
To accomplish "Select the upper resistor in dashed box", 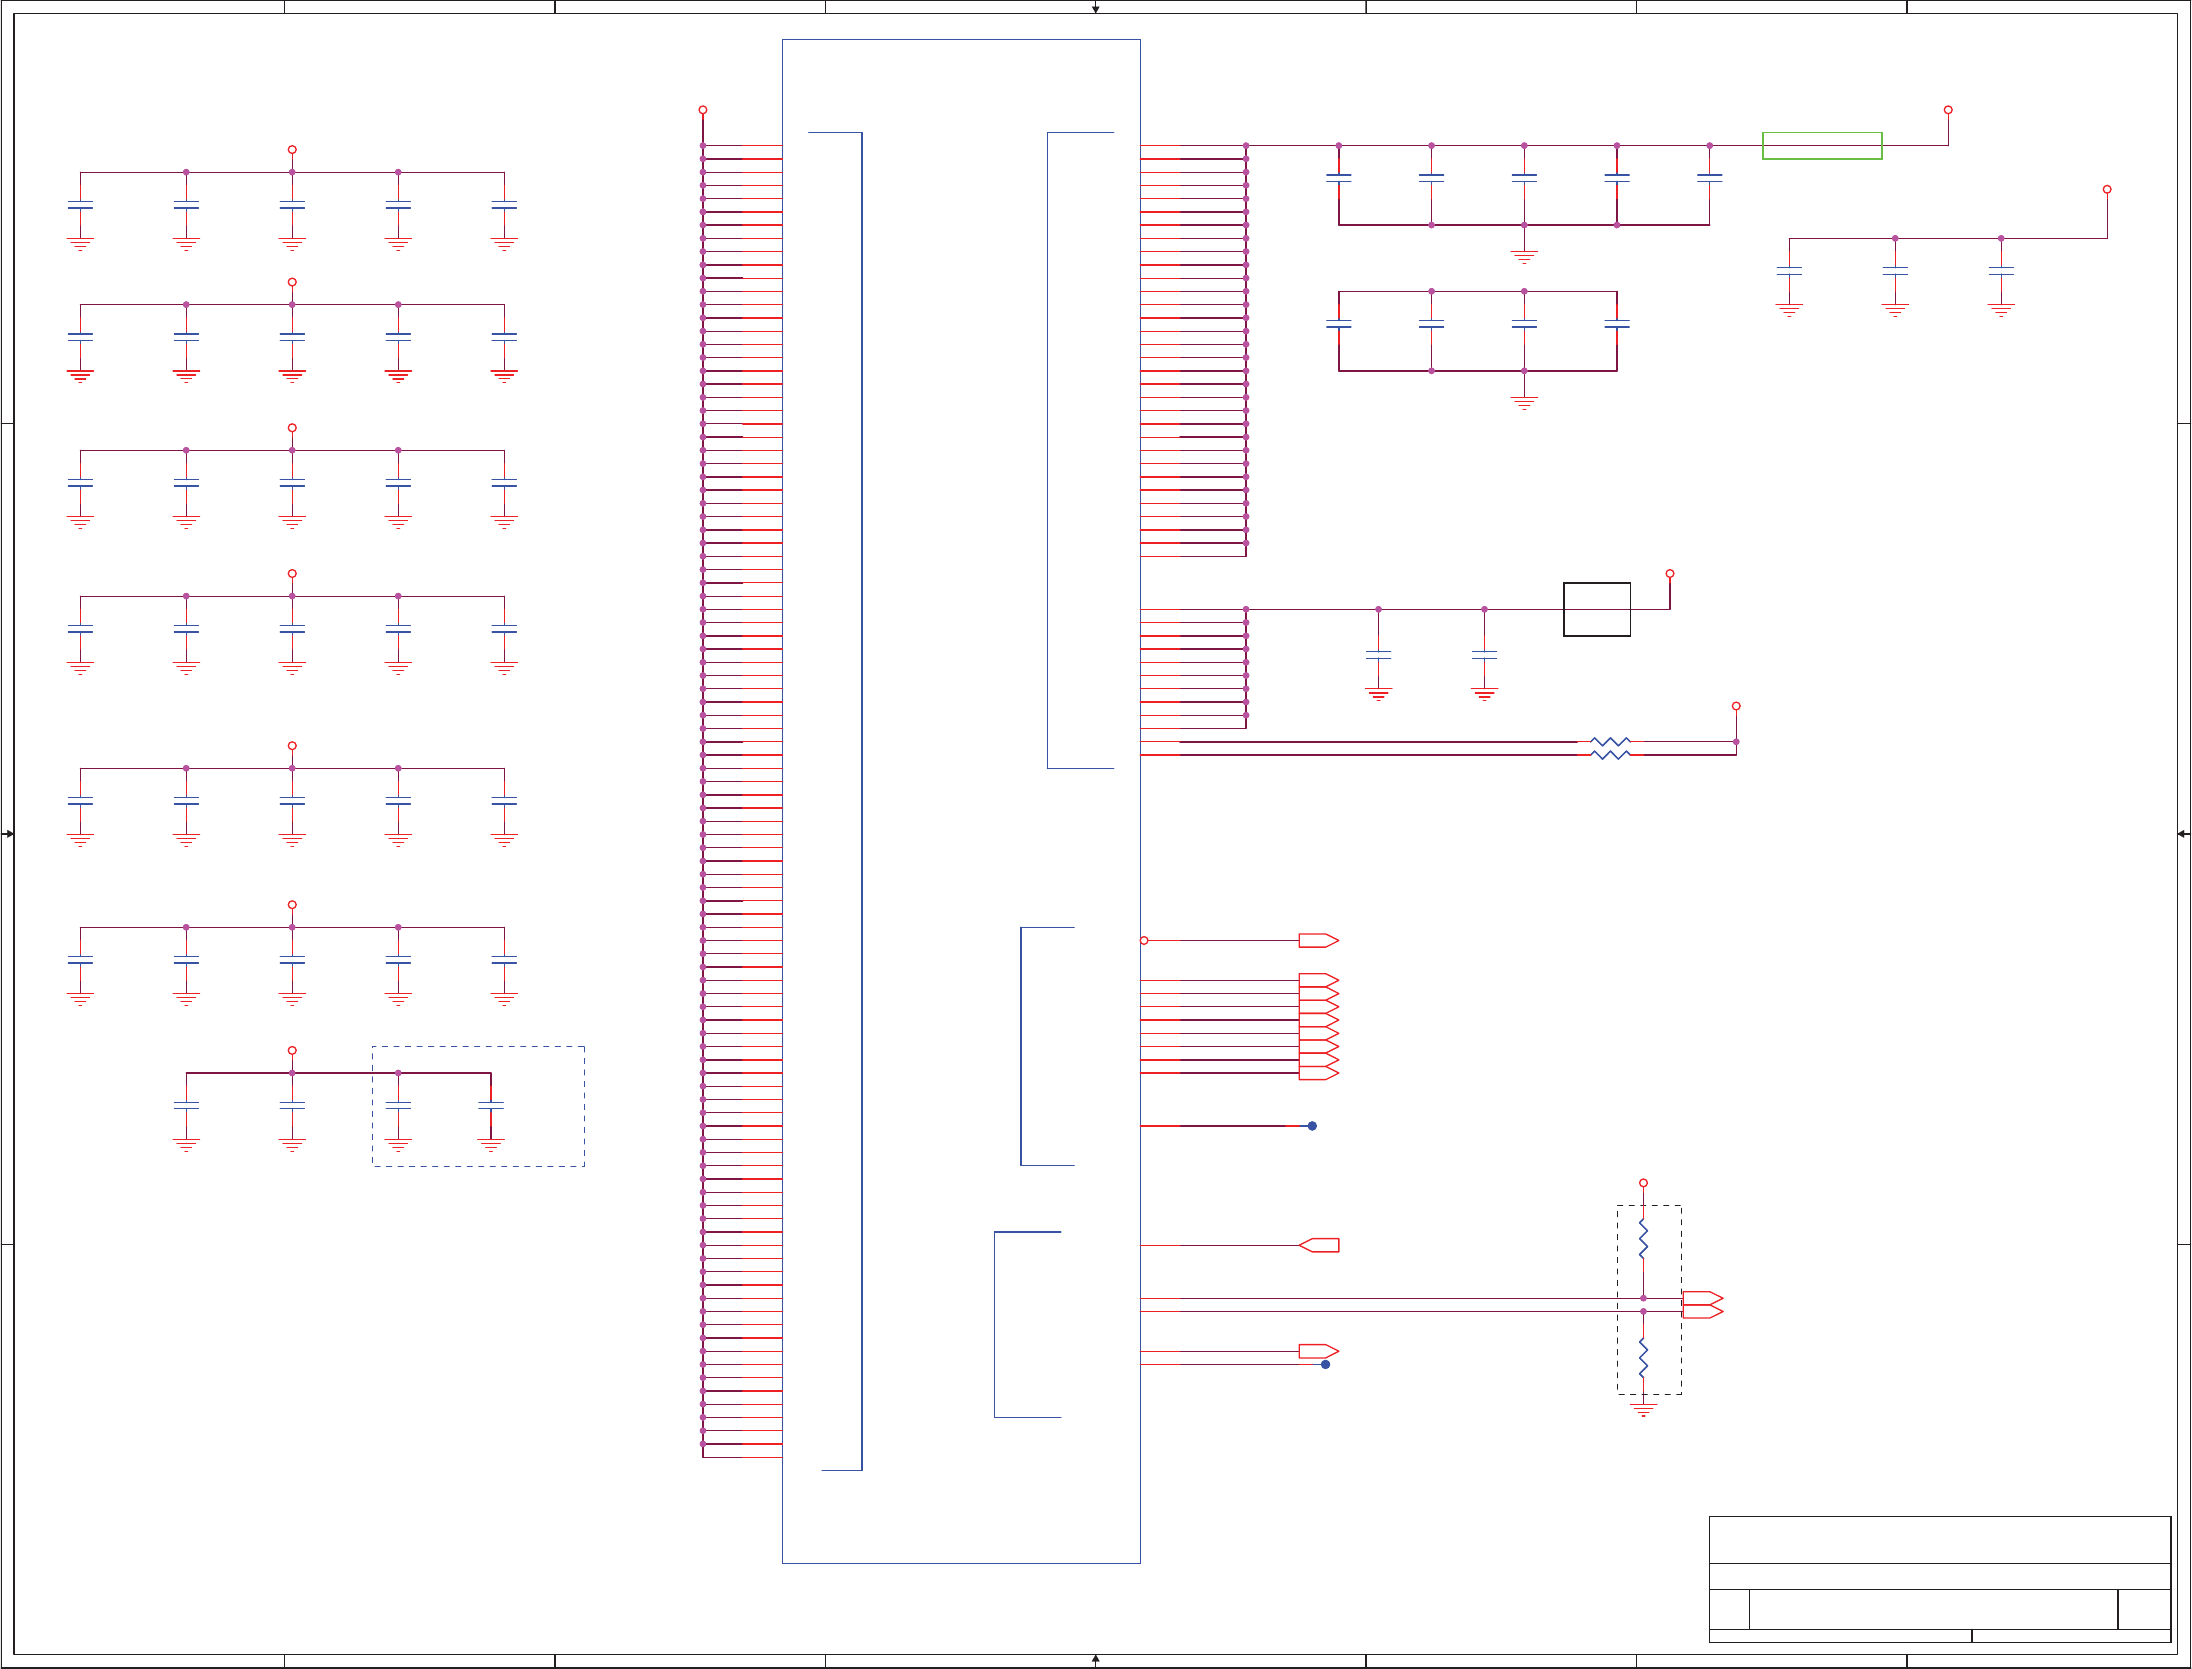I will pos(1643,1239).
